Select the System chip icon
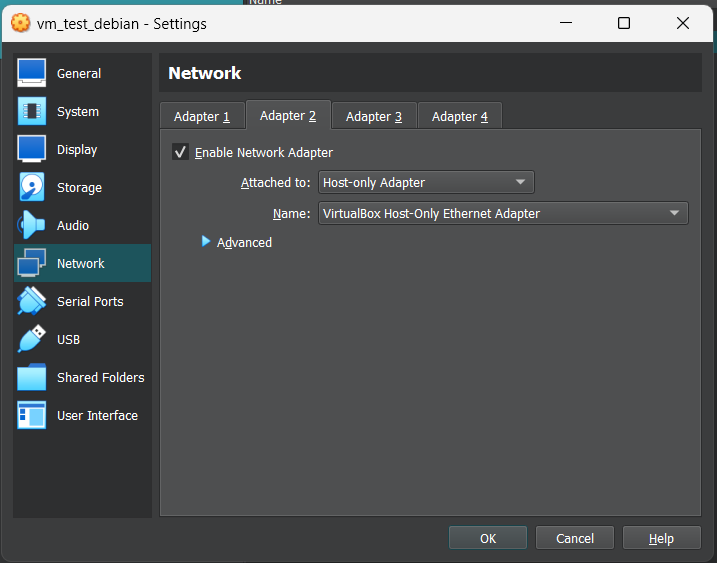This screenshot has height=563, width=717. click(x=32, y=111)
